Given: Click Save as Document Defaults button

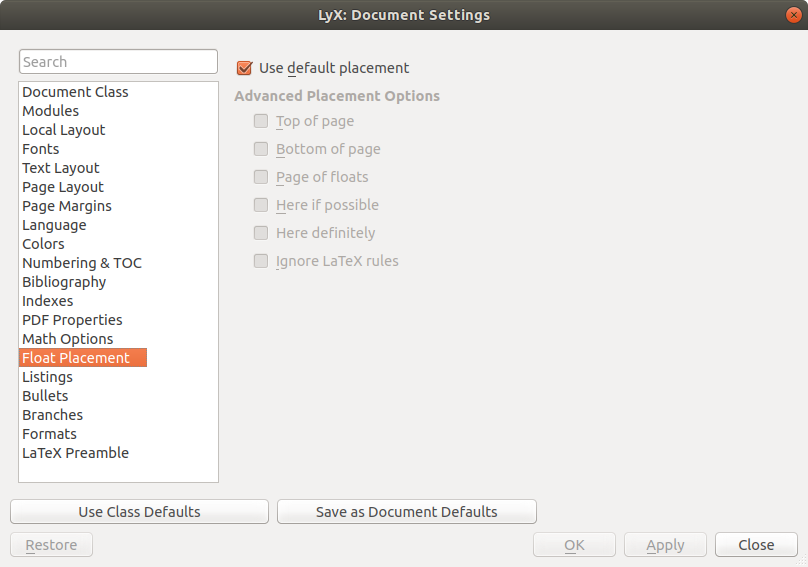Looking at the screenshot, I should [x=406, y=512].
